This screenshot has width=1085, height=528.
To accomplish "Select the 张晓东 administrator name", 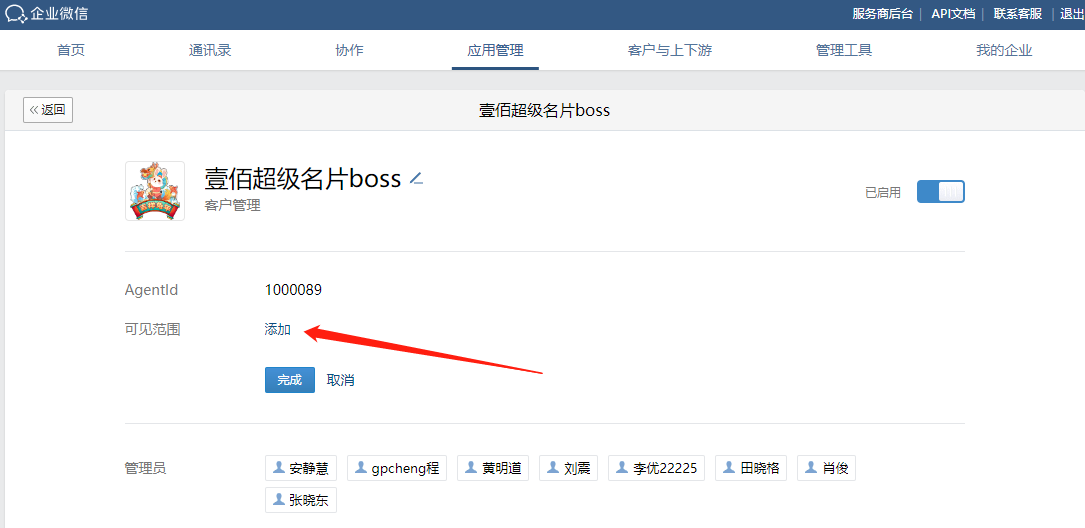I will tap(309, 500).
